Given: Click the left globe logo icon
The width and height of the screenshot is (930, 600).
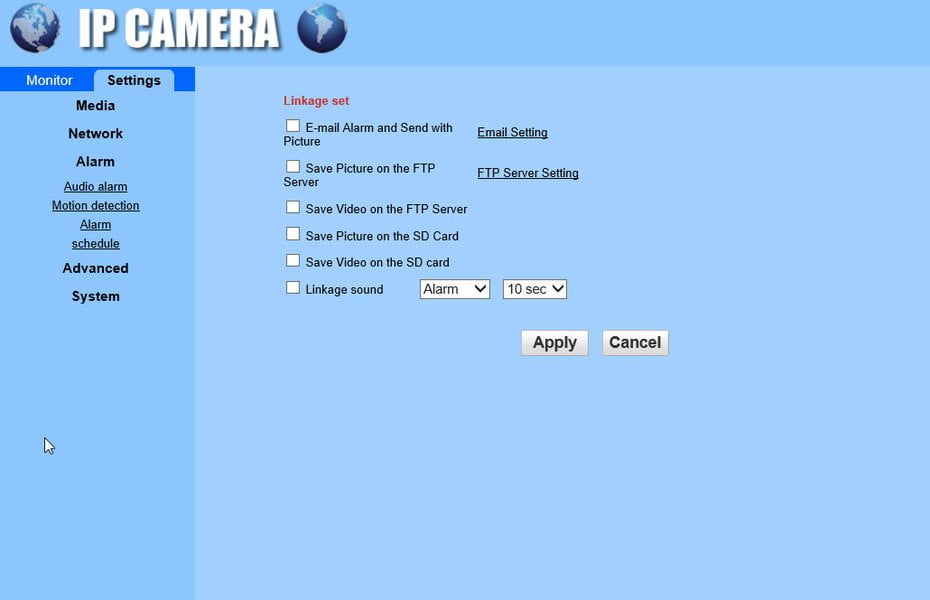Looking at the screenshot, I should point(34,28).
